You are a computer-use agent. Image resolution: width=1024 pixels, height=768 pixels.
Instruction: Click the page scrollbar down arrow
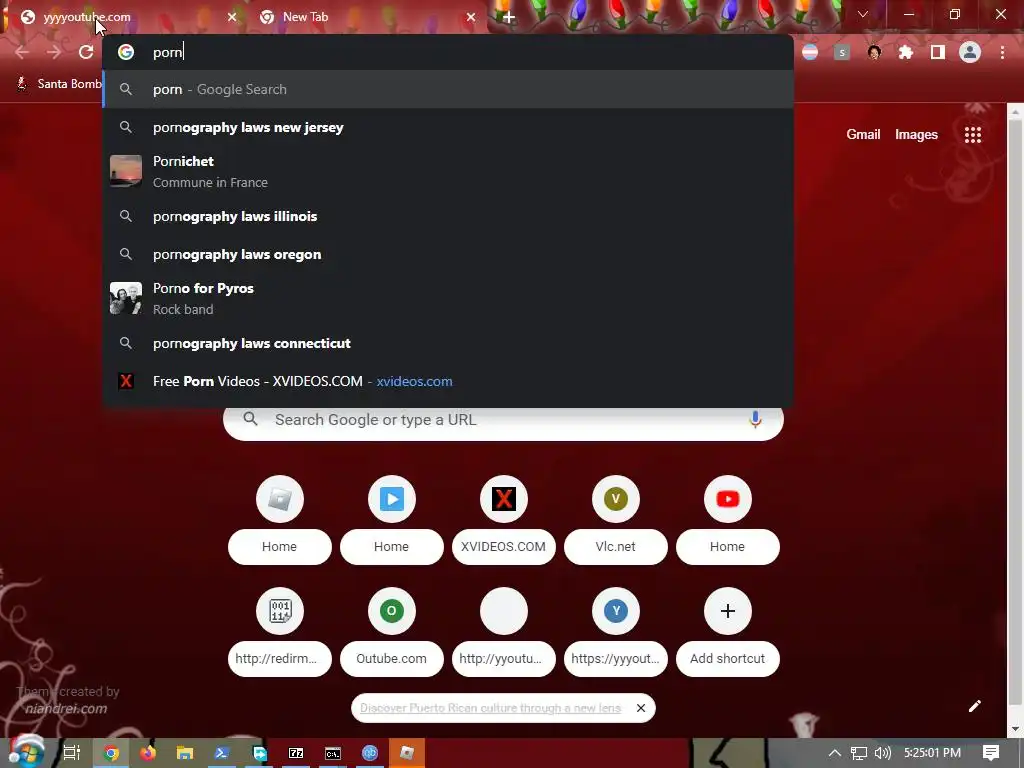[1015, 729]
